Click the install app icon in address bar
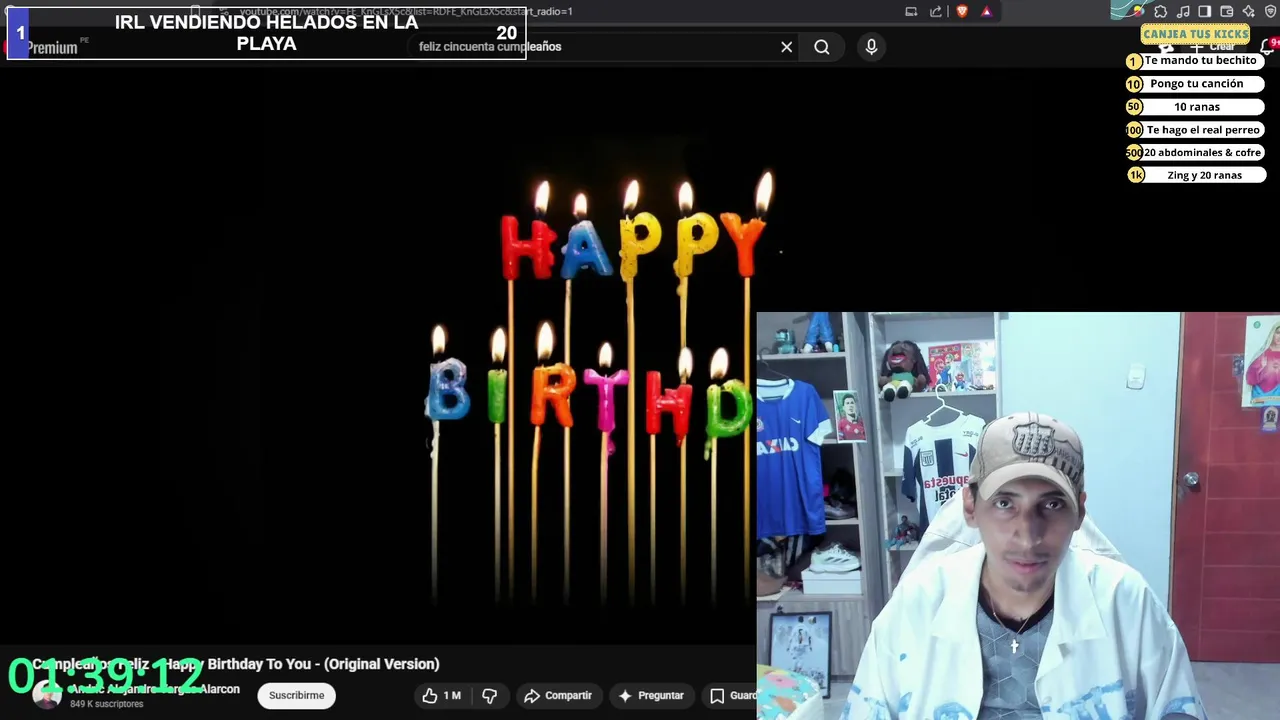Image resolution: width=1280 pixels, height=720 pixels. pyautogui.click(x=911, y=12)
